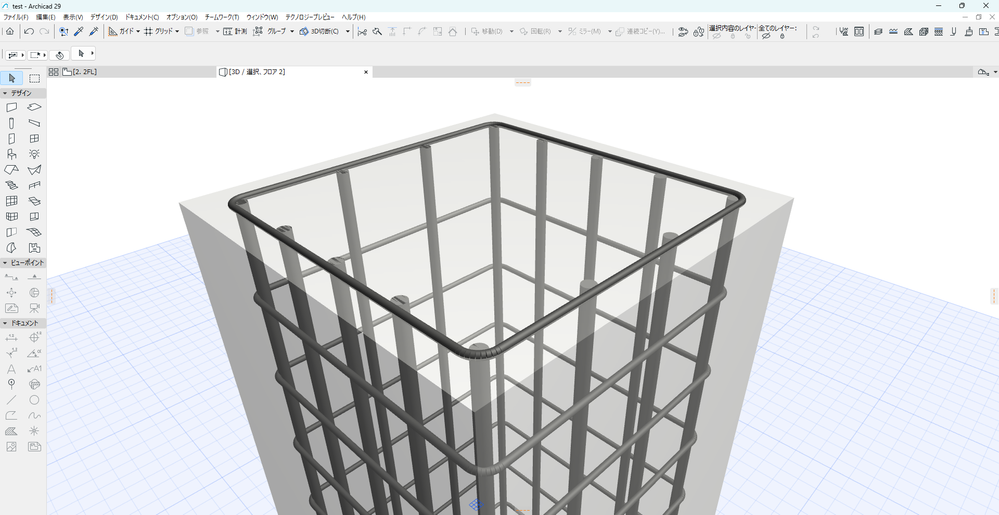
Task: Select the Wall tool
Action: [x=11, y=108]
